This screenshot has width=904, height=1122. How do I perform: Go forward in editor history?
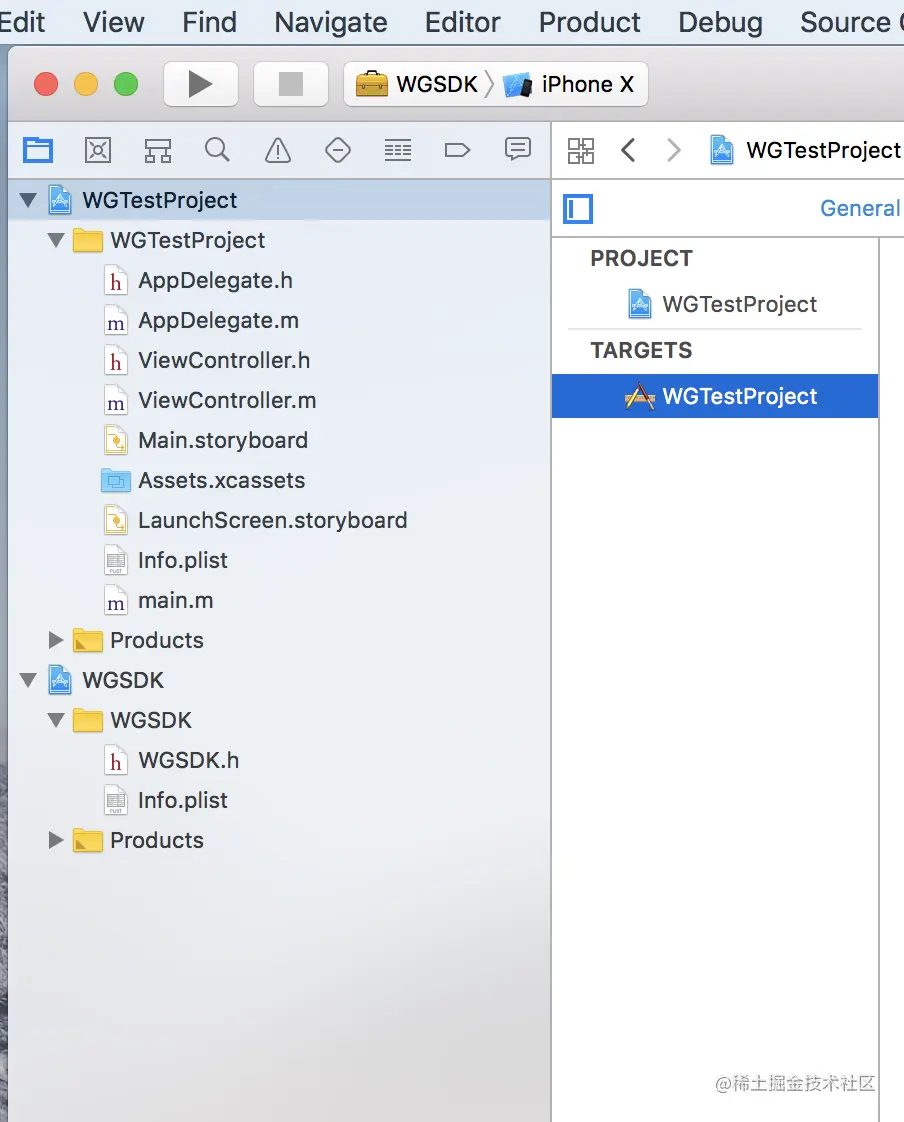tap(674, 150)
